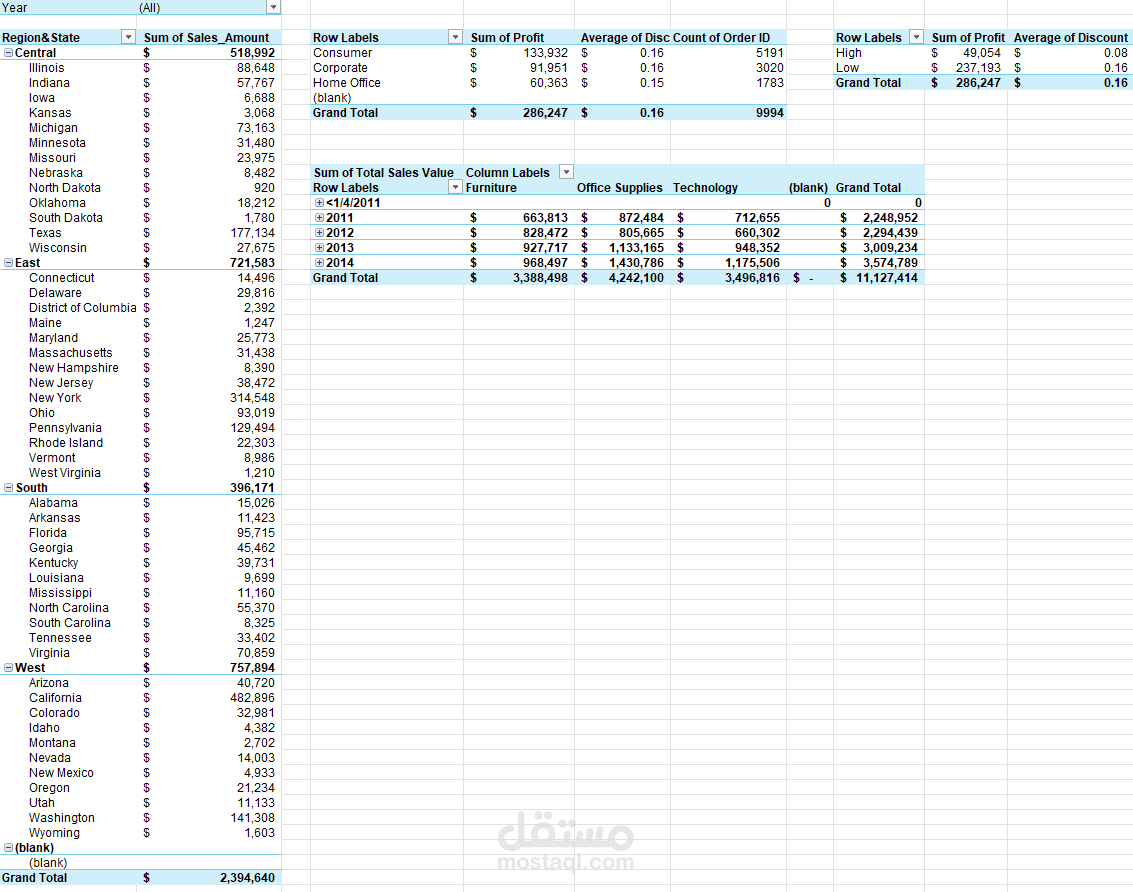Collapse the West region group

9,668
